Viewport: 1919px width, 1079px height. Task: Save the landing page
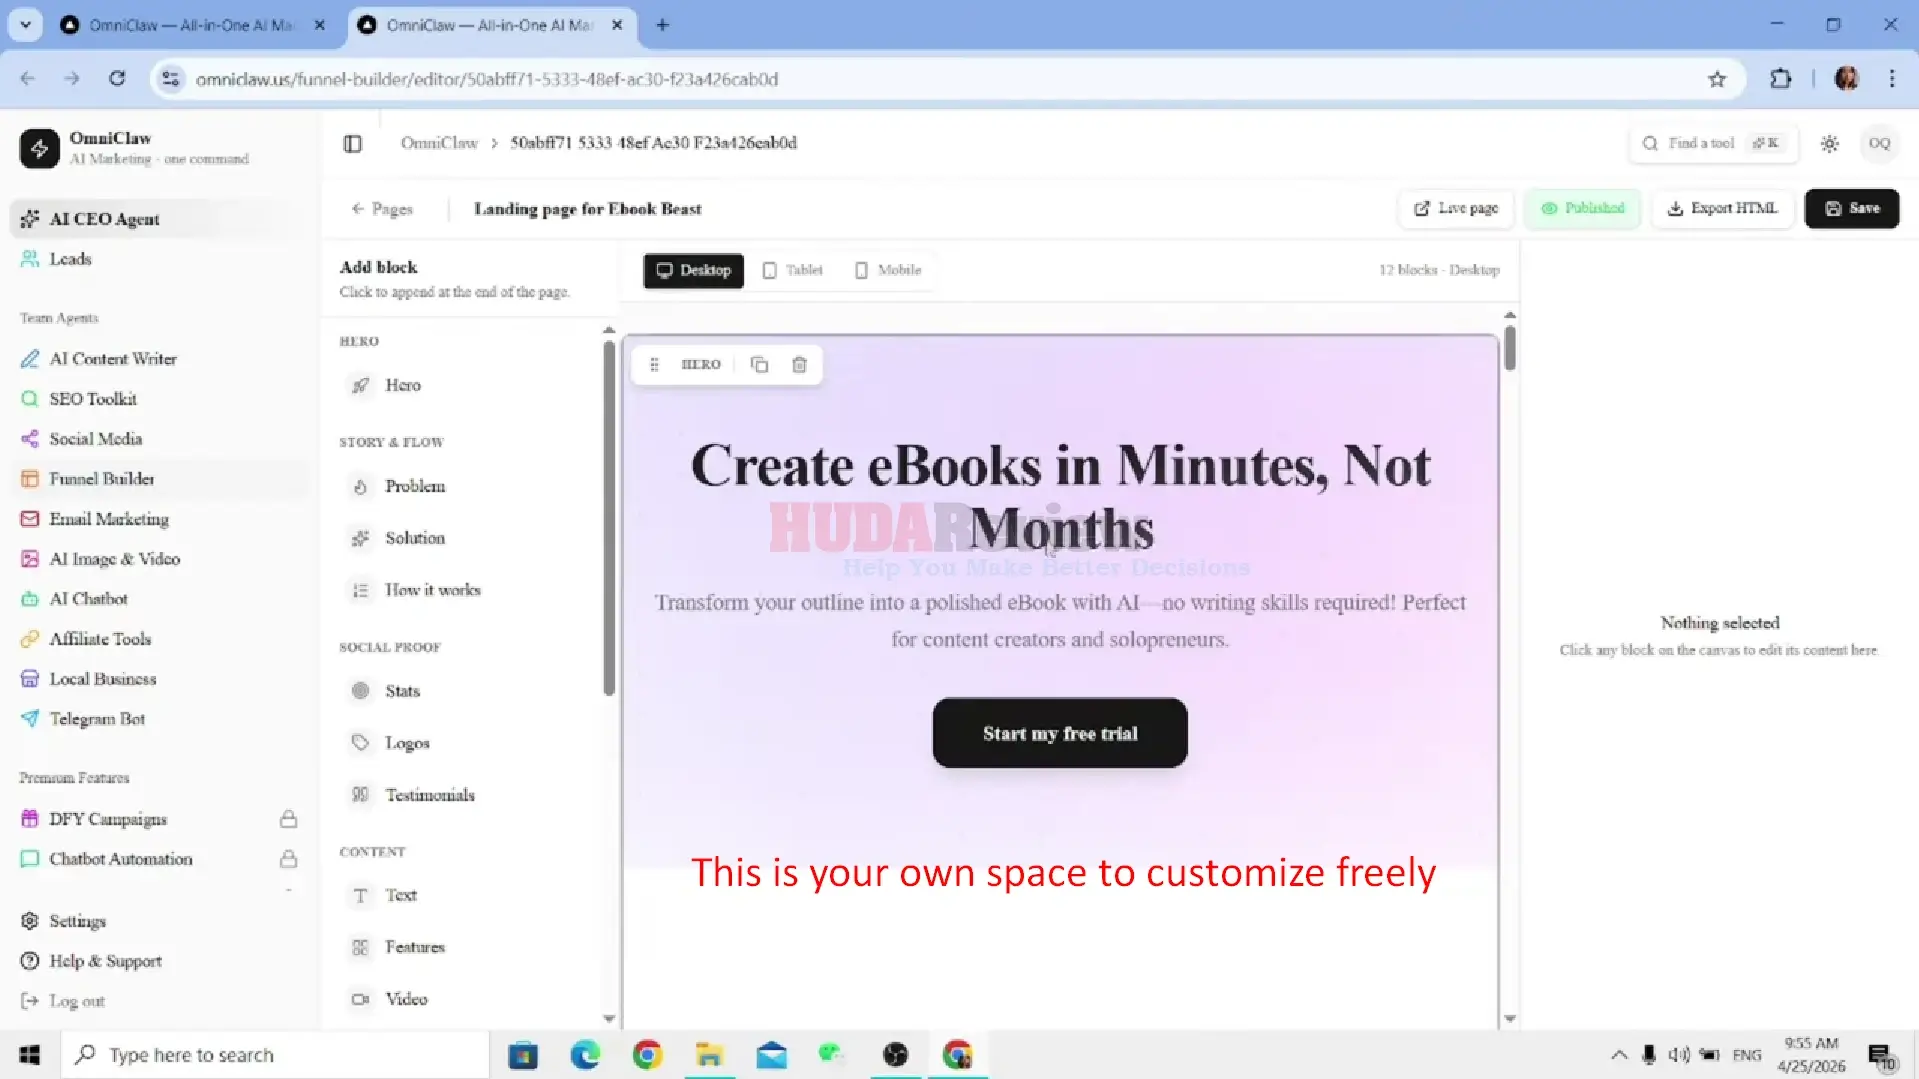(1852, 208)
